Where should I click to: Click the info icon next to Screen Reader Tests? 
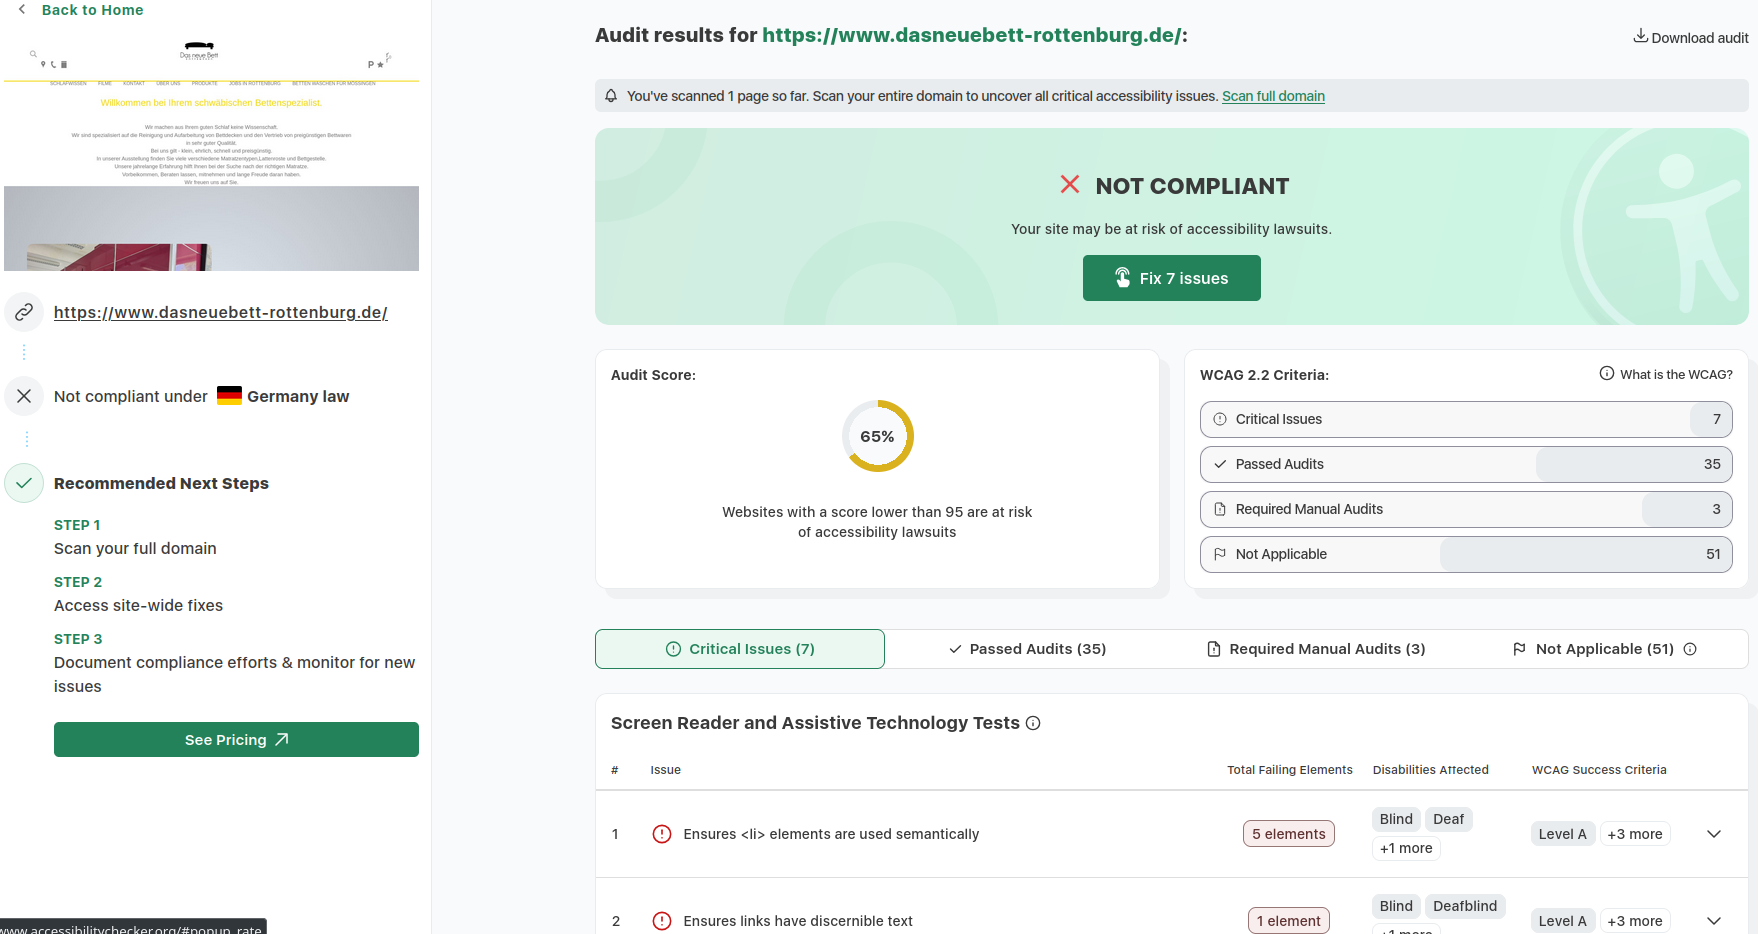[x=1033, y=723]
